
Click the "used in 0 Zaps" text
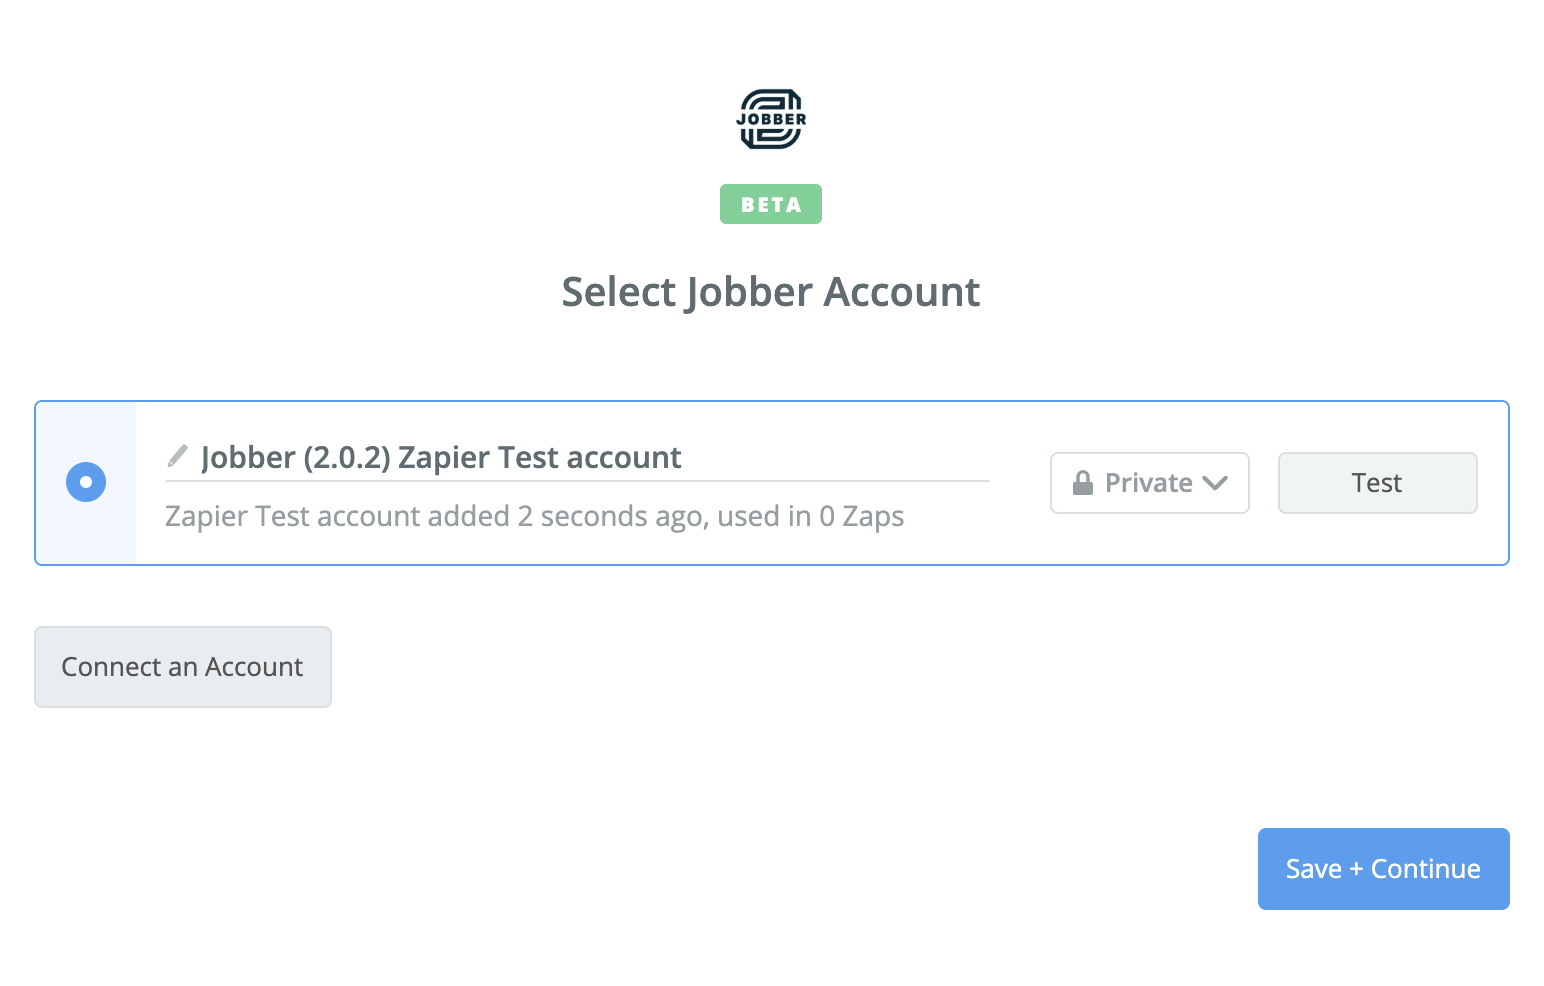[810, 516]
